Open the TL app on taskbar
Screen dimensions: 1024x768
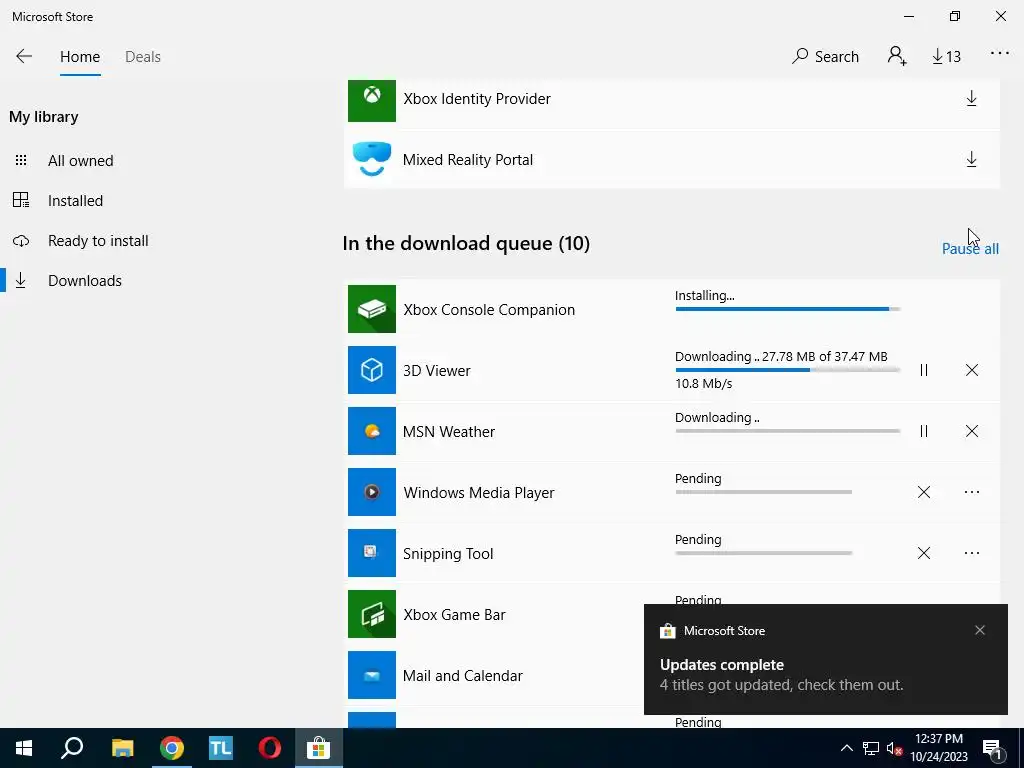pos(221,748)
